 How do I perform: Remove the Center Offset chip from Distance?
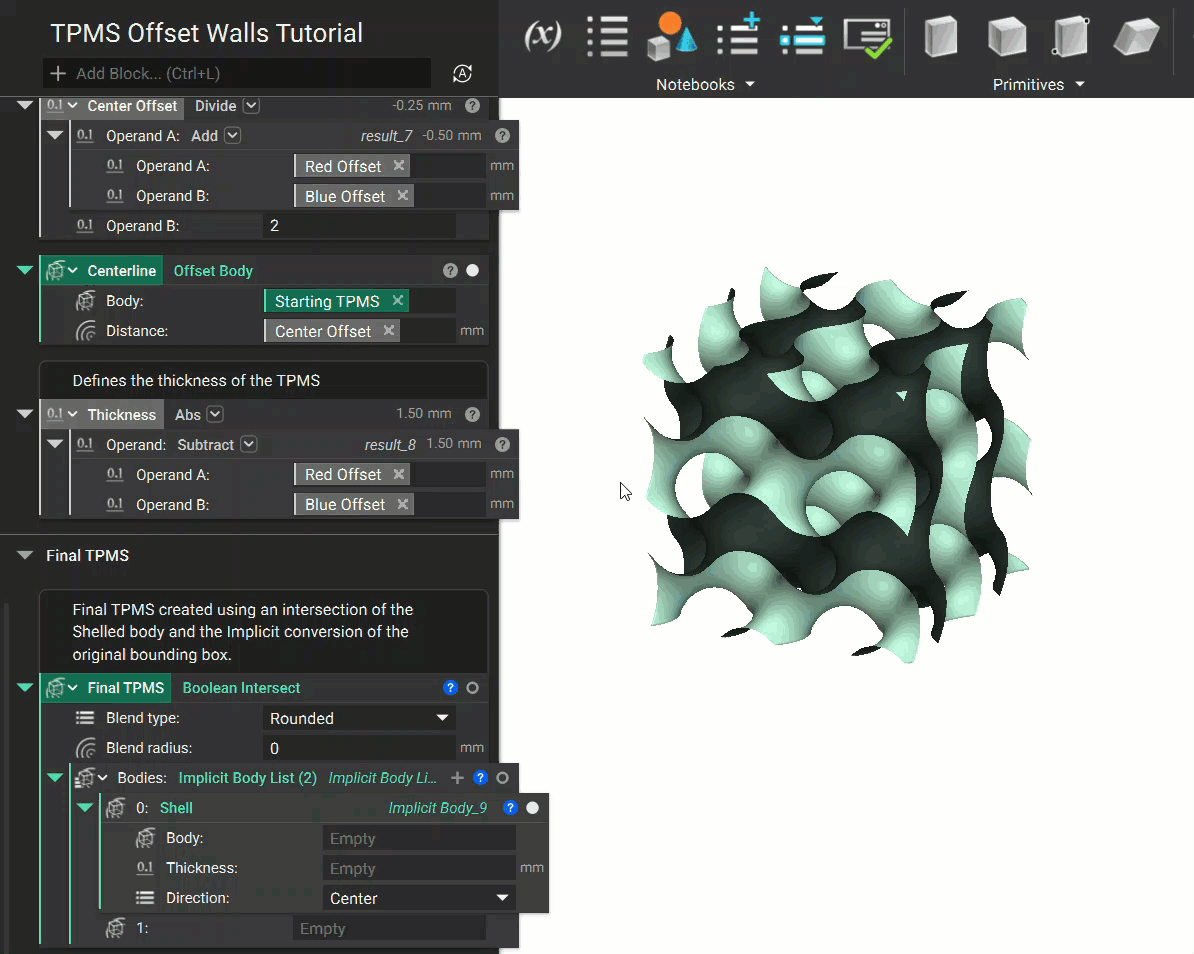[x=389, y=330]
